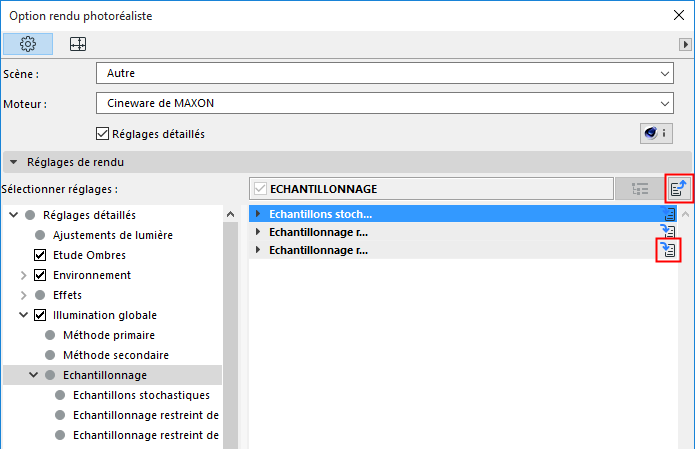
Task: Click the Réglages détaillés tree label
Action: pos(89,215)
